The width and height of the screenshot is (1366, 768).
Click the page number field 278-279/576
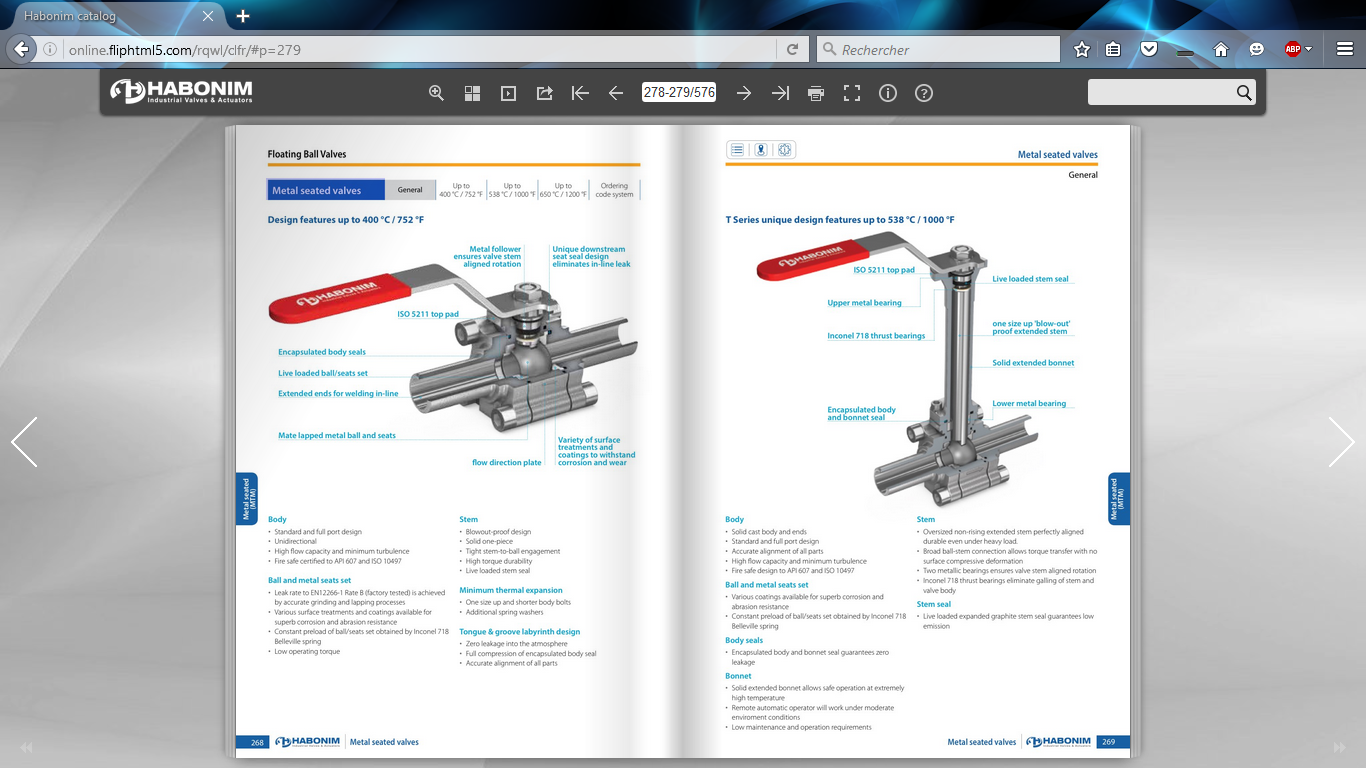point(679,92)
